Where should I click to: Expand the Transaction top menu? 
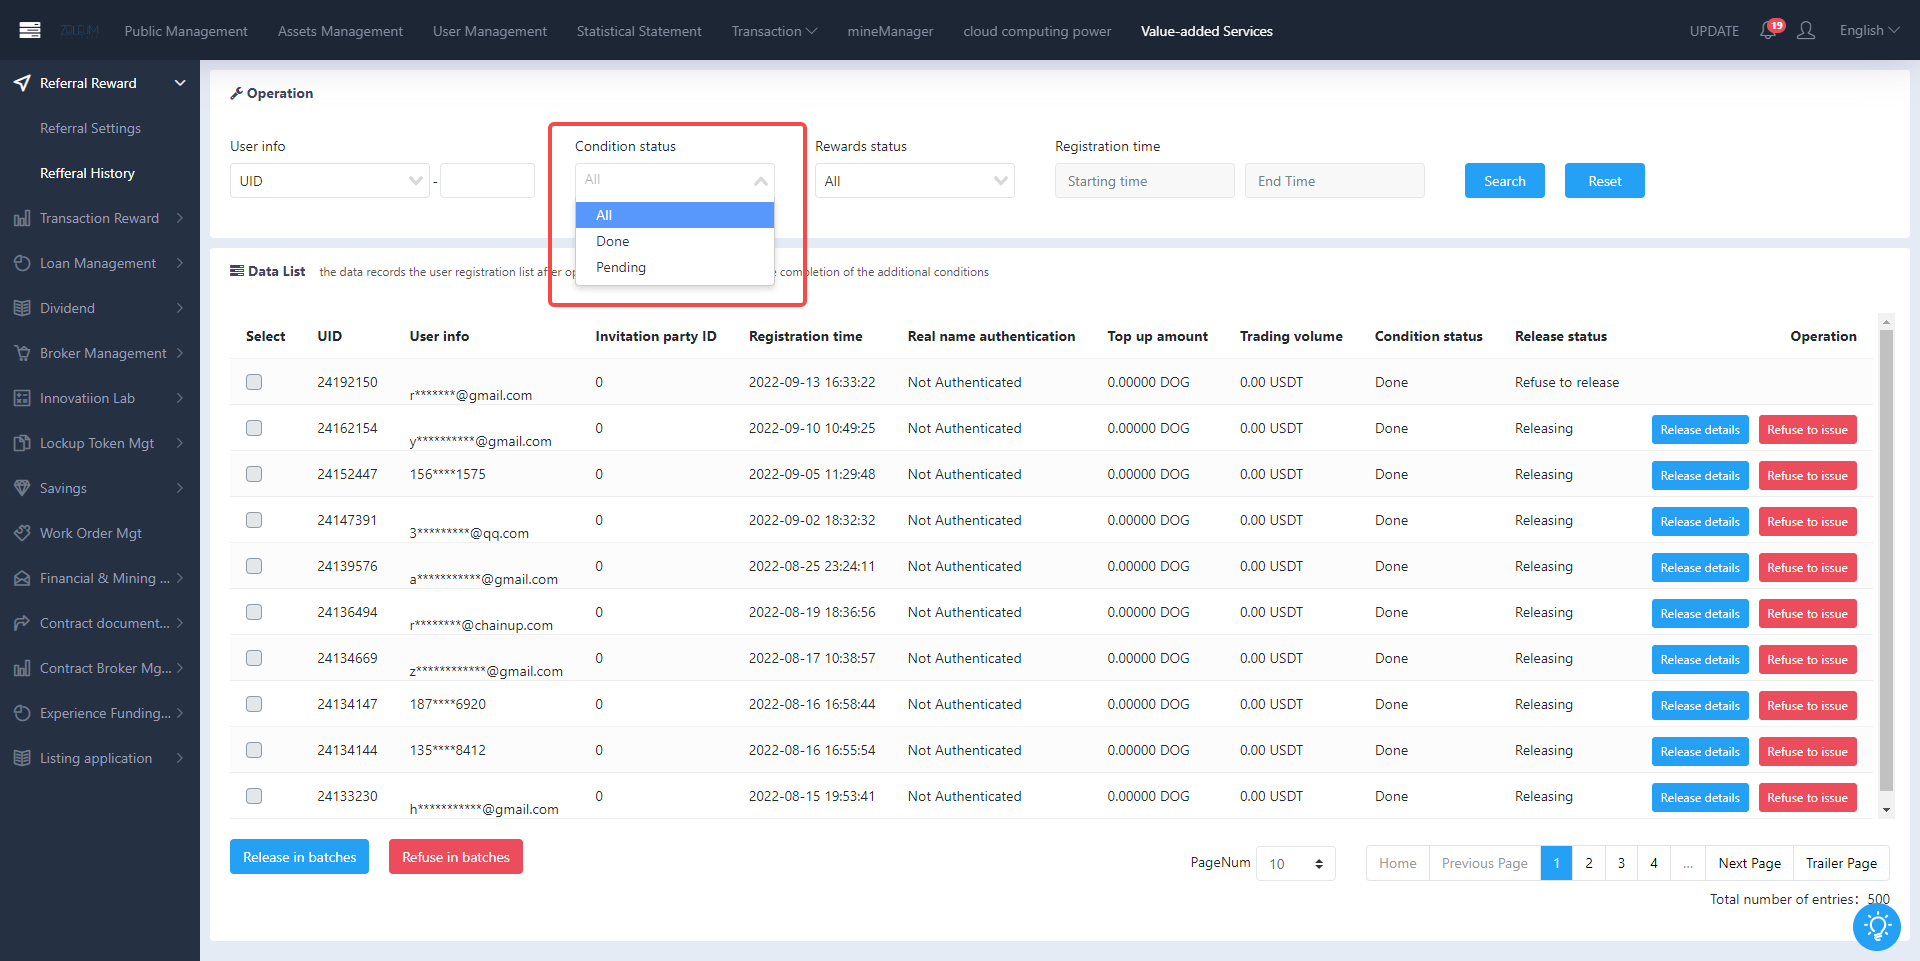774,31
